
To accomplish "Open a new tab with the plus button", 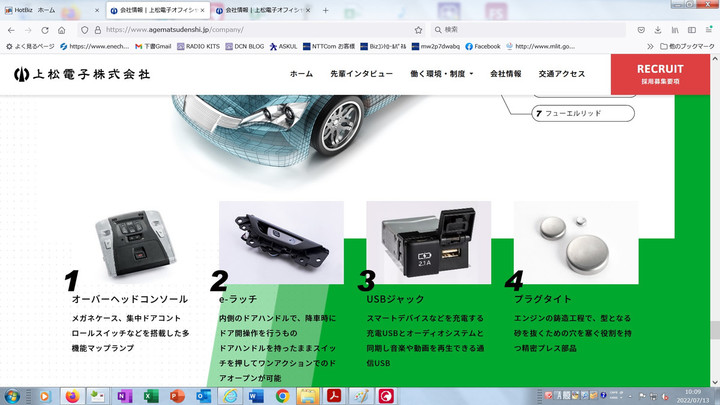I will (x=325, y=10).
